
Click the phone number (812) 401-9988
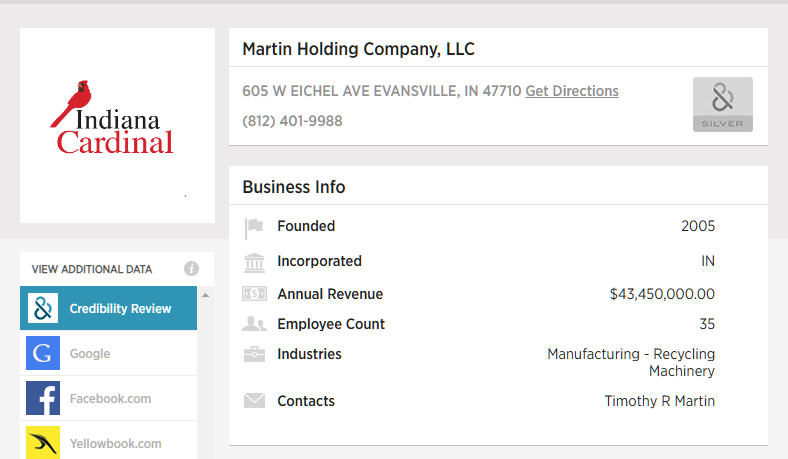pos(292,121)
